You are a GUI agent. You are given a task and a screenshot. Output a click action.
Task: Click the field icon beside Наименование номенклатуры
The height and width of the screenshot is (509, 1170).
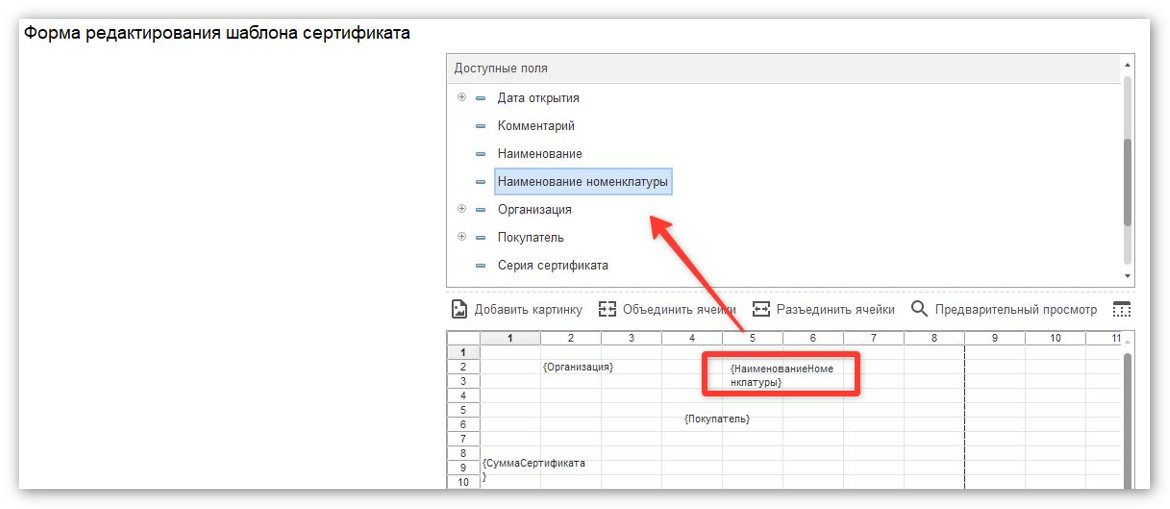pos(481,181)
